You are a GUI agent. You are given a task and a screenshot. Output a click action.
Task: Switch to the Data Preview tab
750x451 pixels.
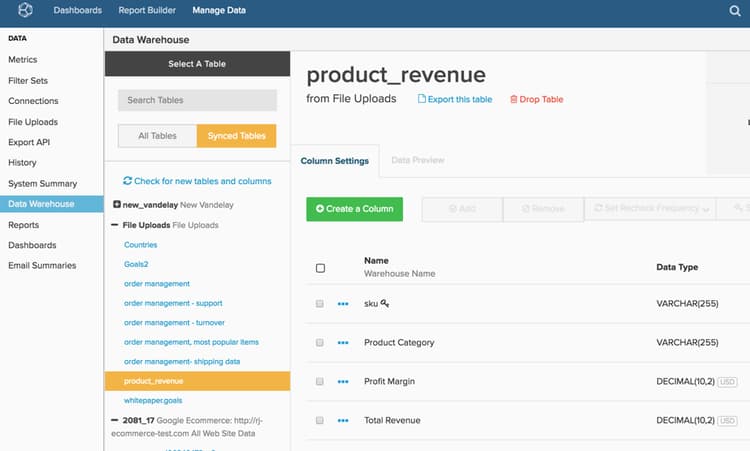pyautogui.click(x=417, y=160)
